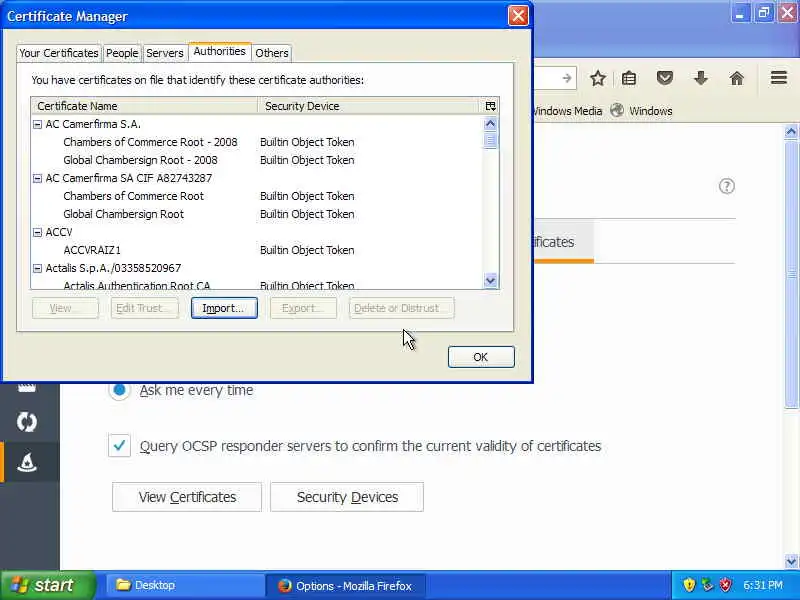Go to the Home page icon
This screenshot has width=800, height=600.
click(x=736, y=79)
